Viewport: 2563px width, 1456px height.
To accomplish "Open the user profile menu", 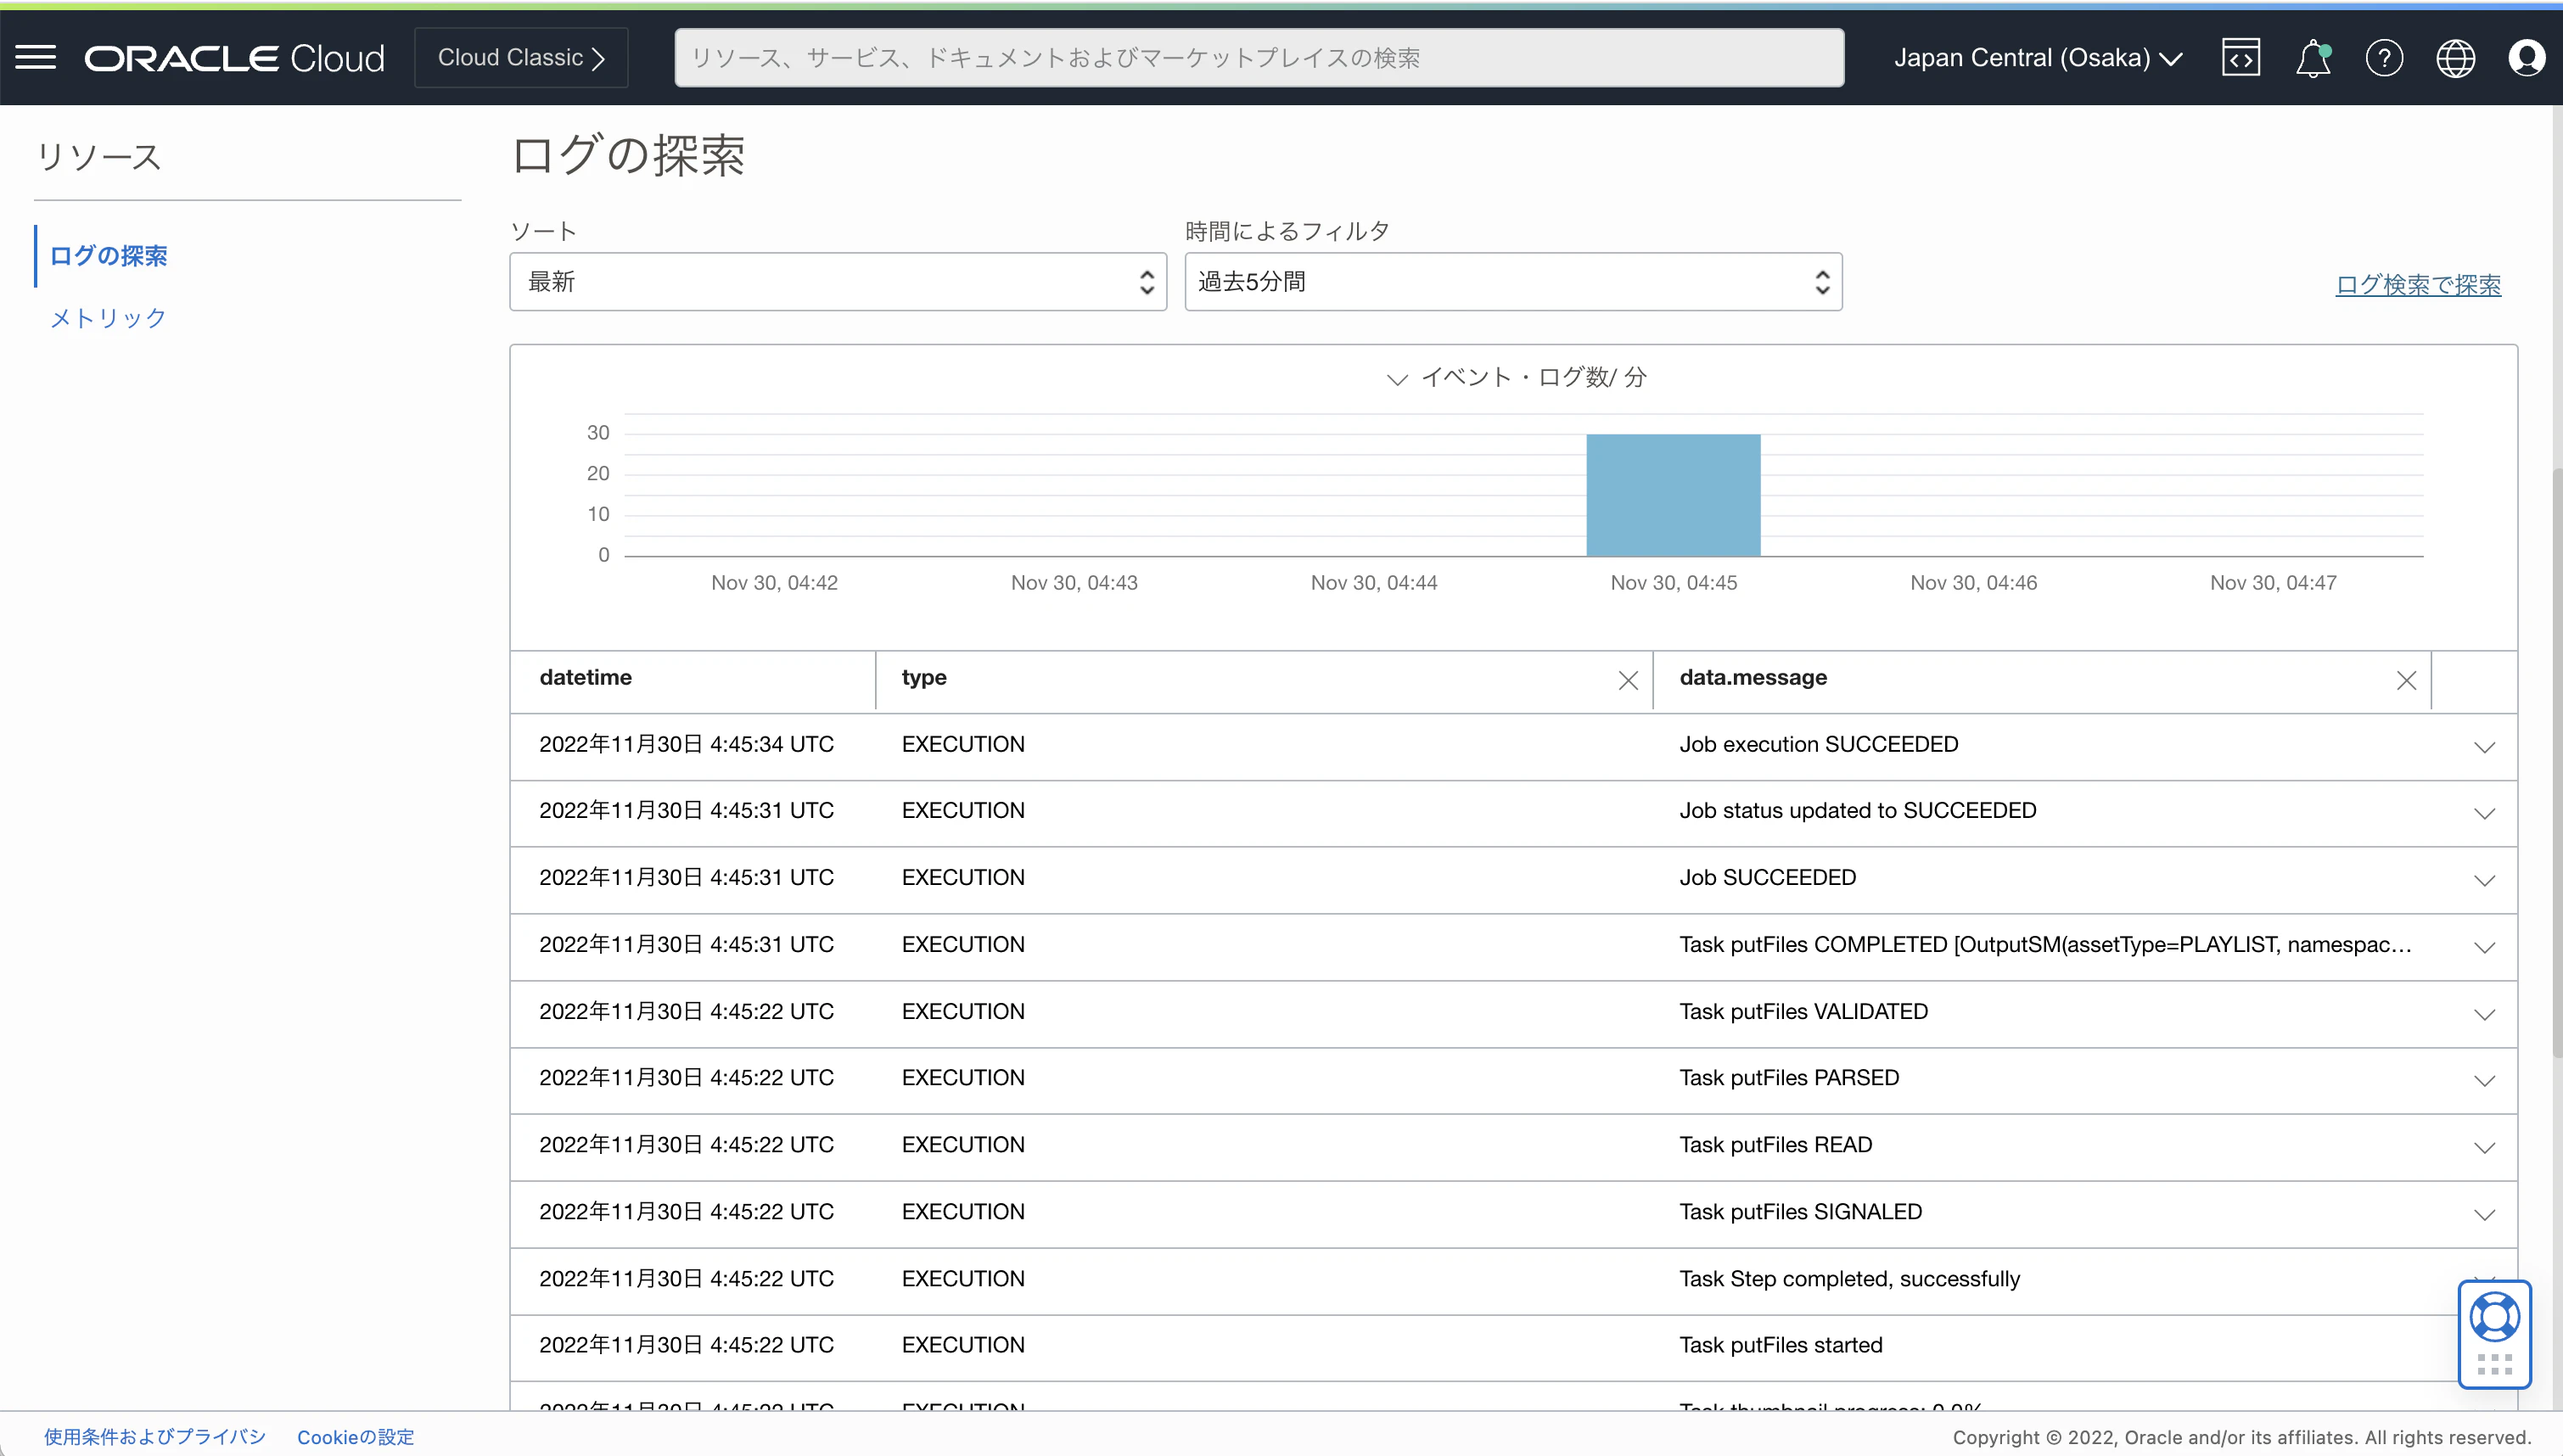I will (2526, 58).
